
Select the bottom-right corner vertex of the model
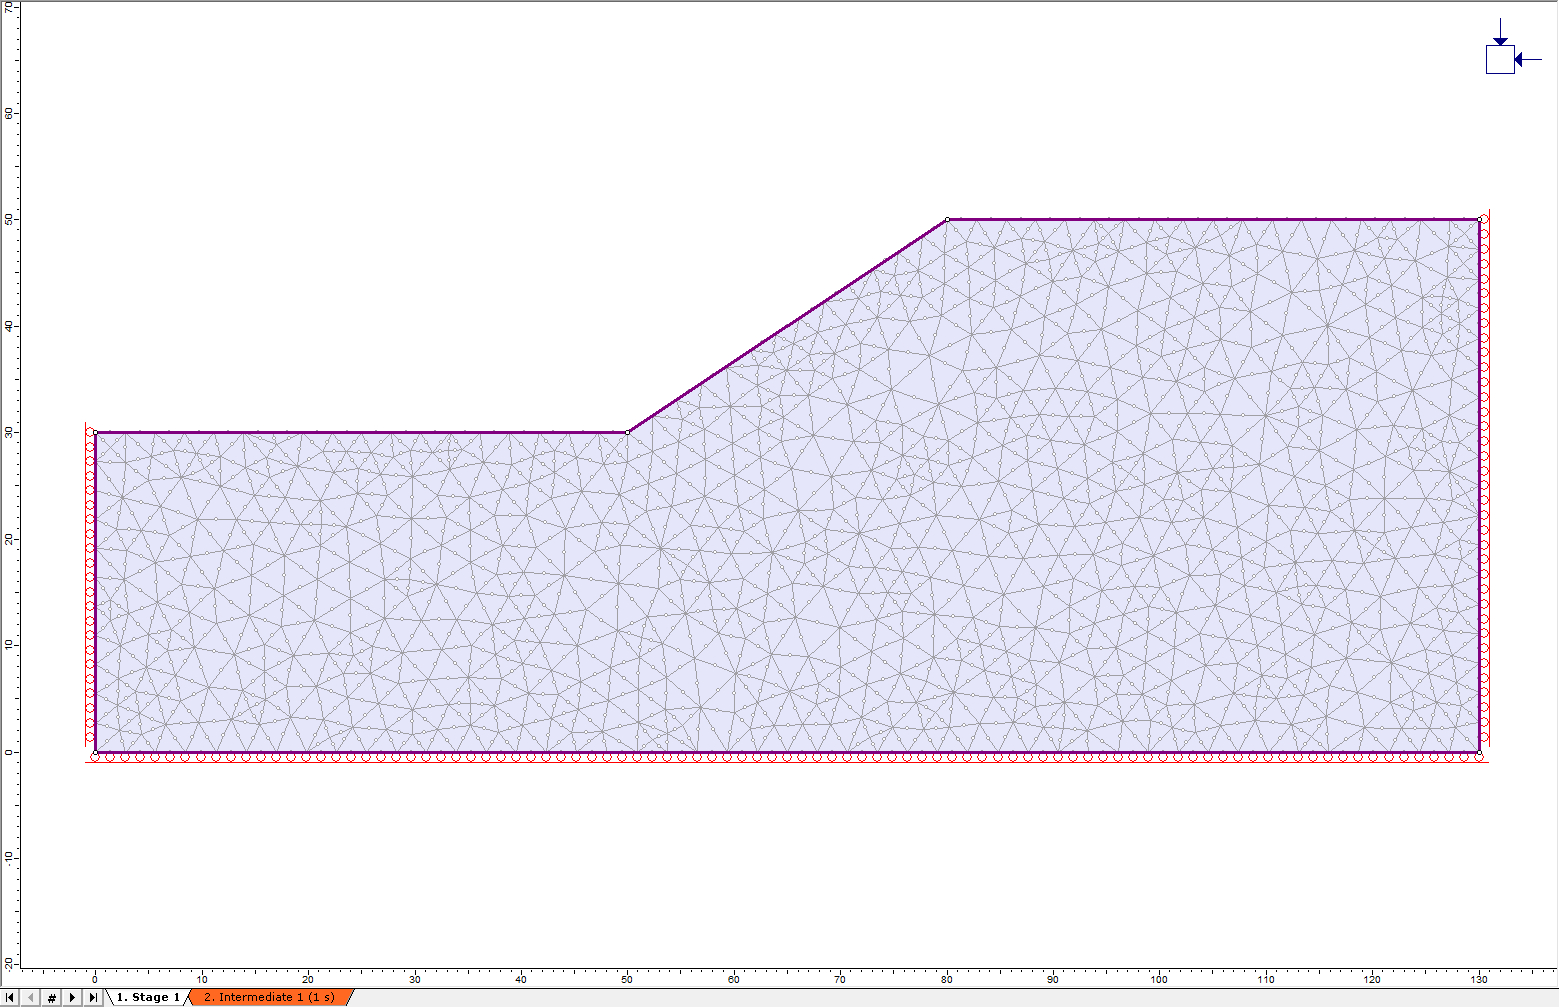pyautogui.click(x=1479, y=752)
